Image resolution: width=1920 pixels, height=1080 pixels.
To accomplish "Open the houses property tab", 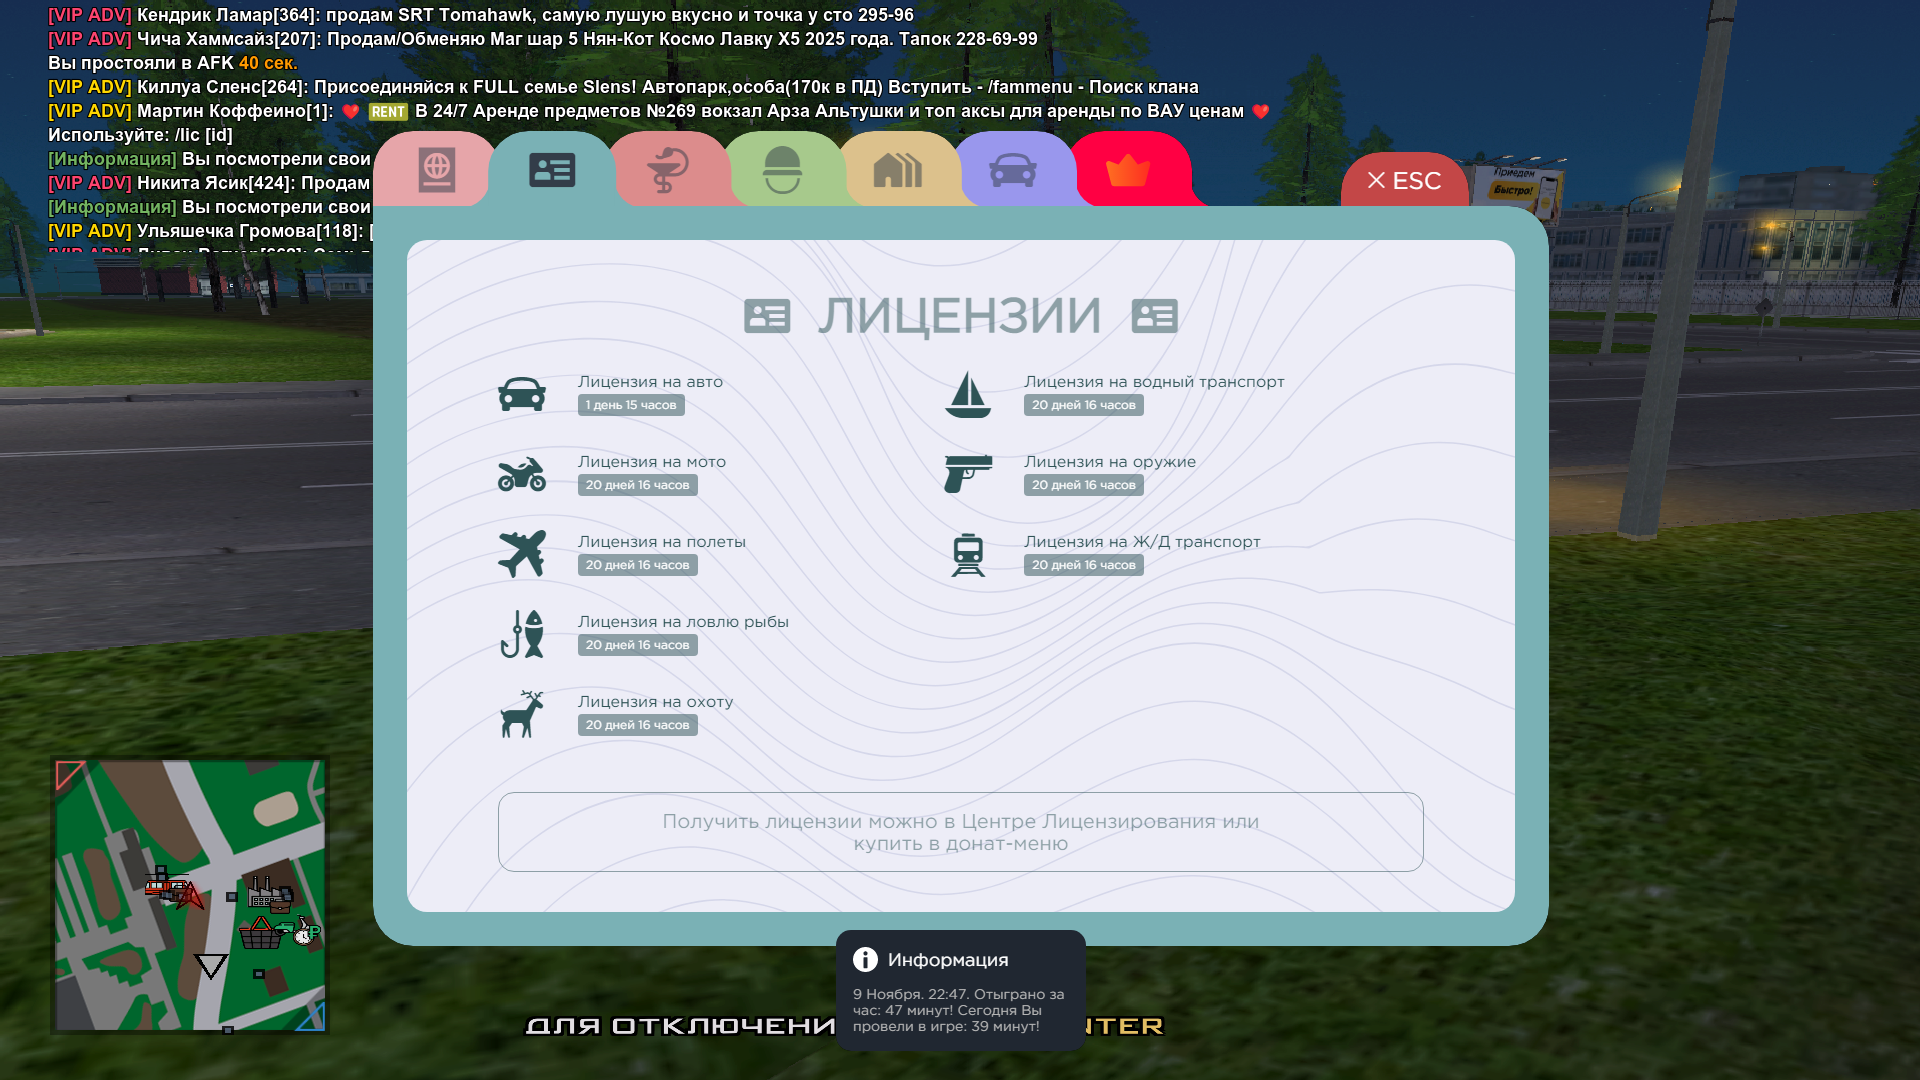I will (x=897, y=170).
